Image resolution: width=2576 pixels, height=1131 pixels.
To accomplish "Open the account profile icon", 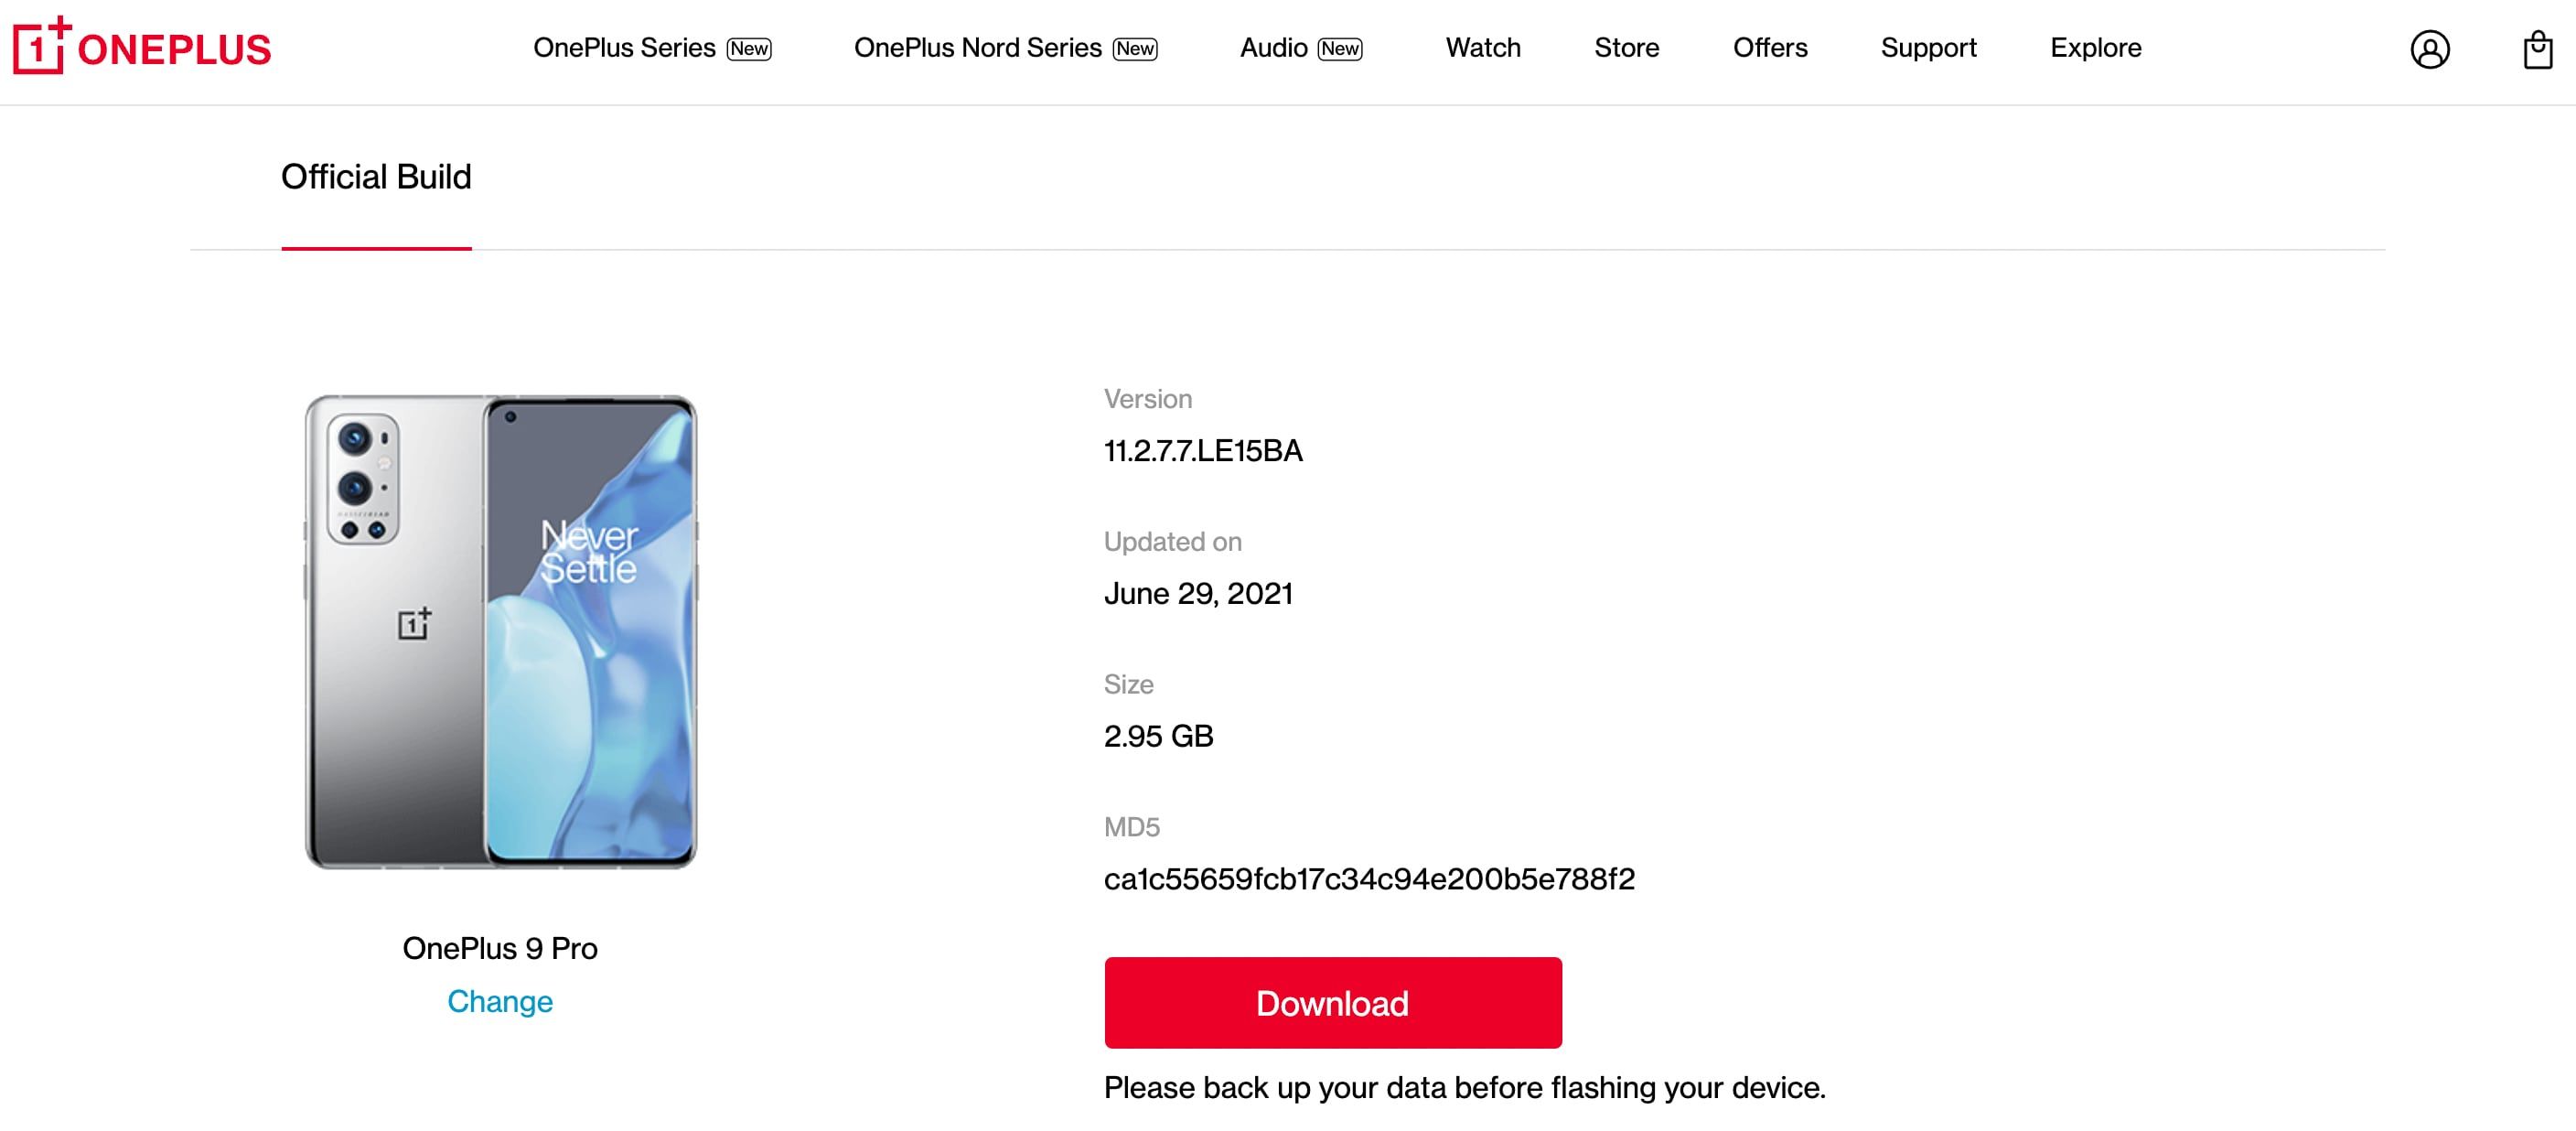I will click(2431, 48).
